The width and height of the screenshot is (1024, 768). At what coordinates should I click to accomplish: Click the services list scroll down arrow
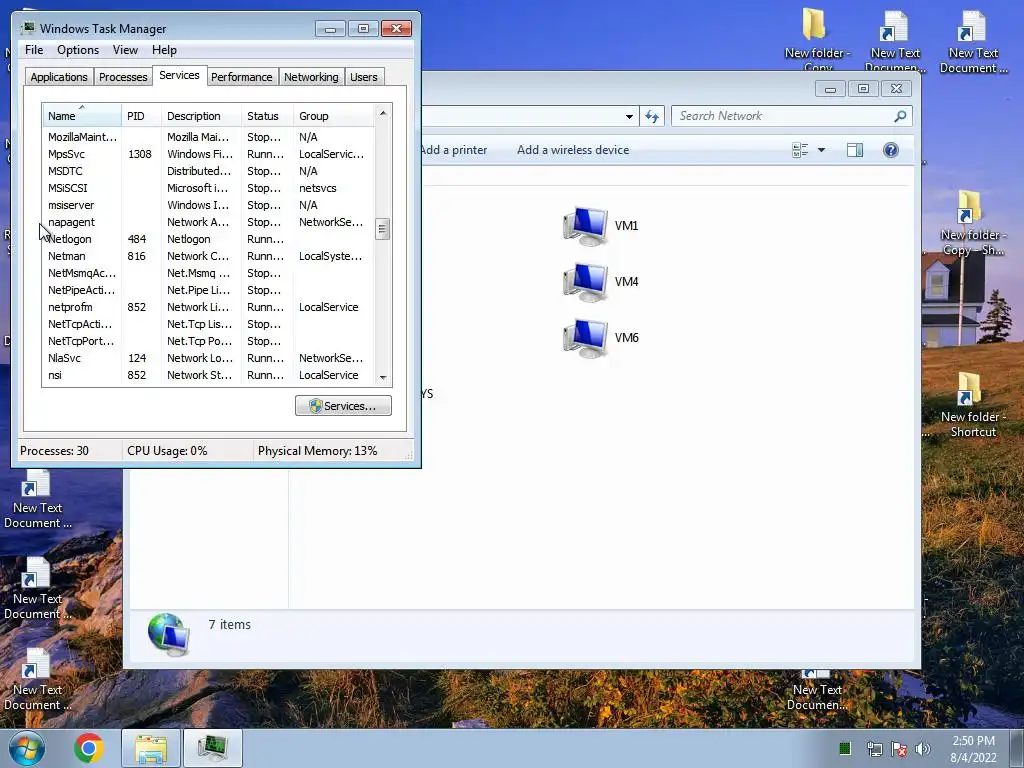[383, 377]
